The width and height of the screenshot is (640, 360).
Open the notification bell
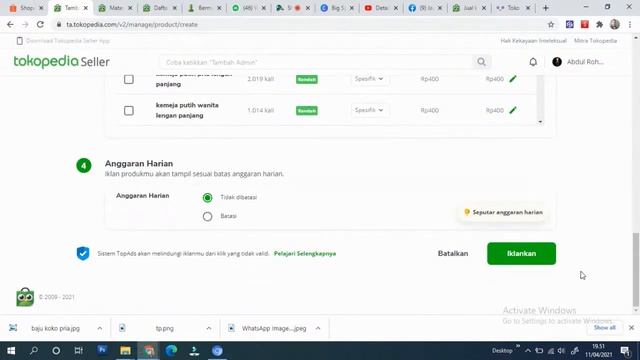(x=533, y=62)
